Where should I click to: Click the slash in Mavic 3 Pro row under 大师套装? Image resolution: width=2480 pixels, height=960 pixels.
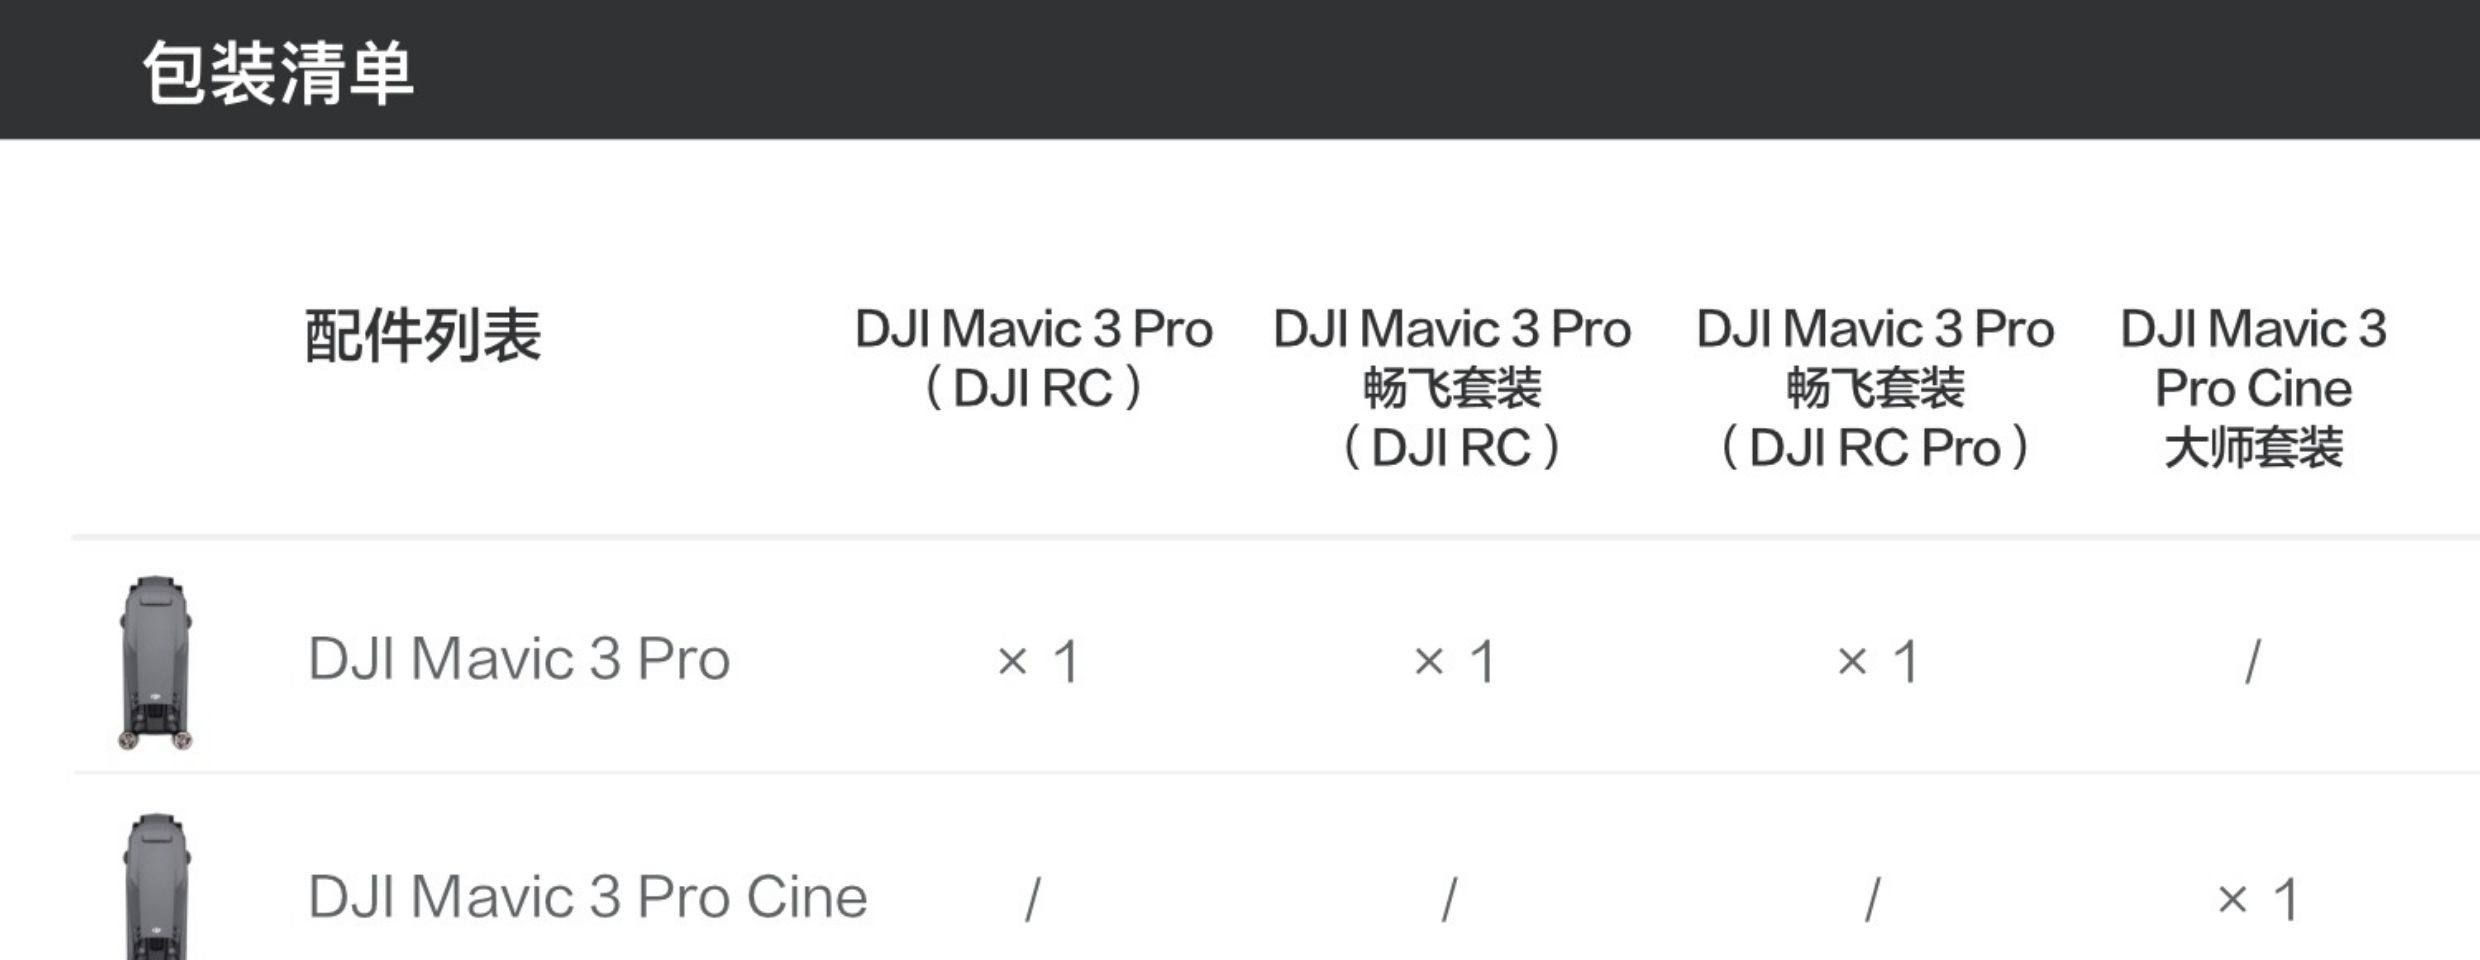point(2252,662)
